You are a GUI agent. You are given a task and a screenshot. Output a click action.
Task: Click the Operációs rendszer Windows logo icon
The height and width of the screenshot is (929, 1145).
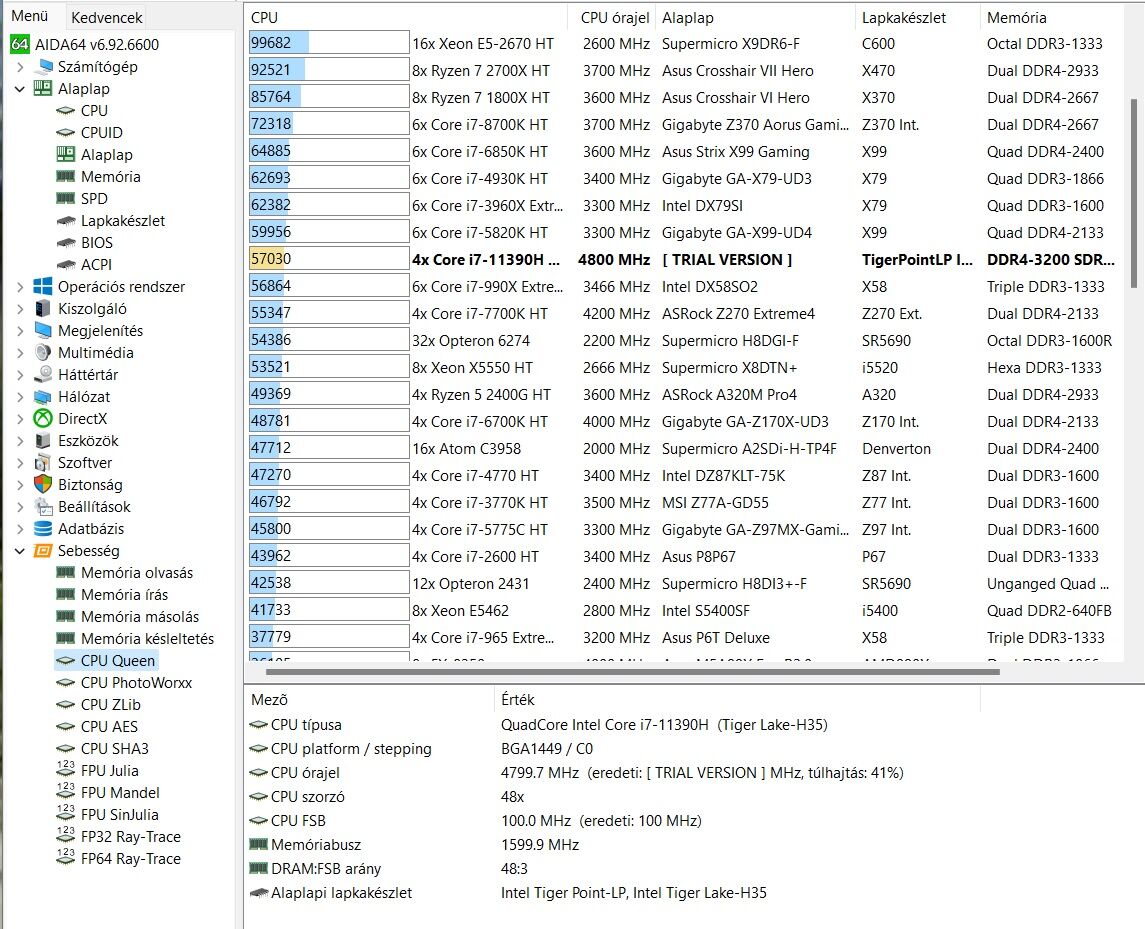(x=43, y=286)
